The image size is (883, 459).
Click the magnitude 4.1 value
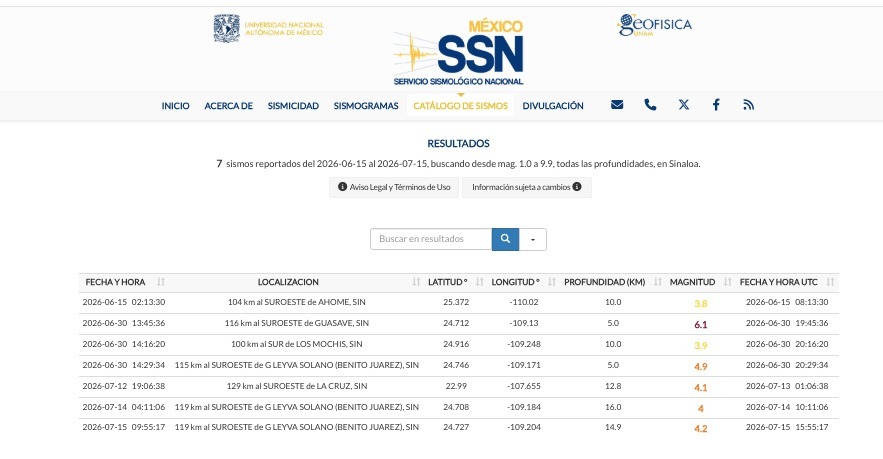[x=701, y=387]
